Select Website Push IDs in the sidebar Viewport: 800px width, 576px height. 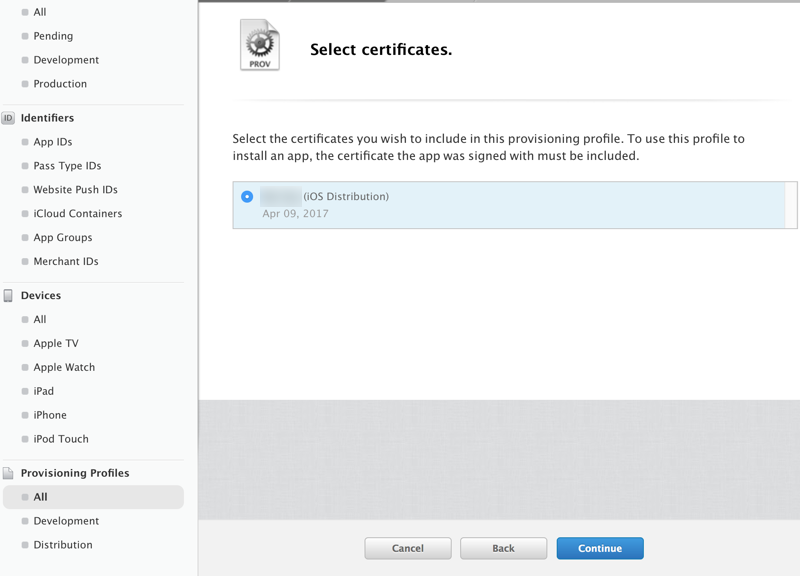[x=75, y=190]
